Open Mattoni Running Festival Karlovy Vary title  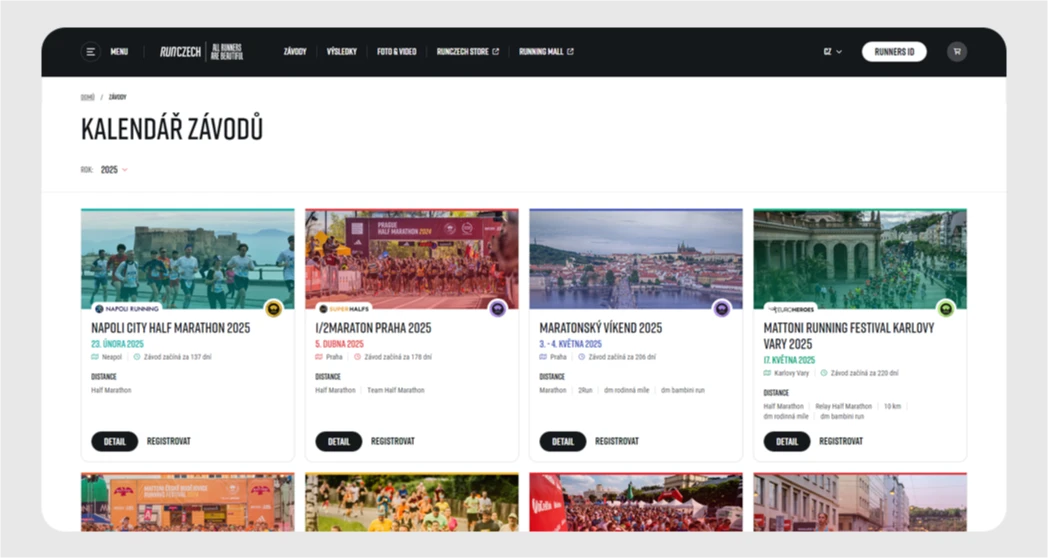click(849, 336)
